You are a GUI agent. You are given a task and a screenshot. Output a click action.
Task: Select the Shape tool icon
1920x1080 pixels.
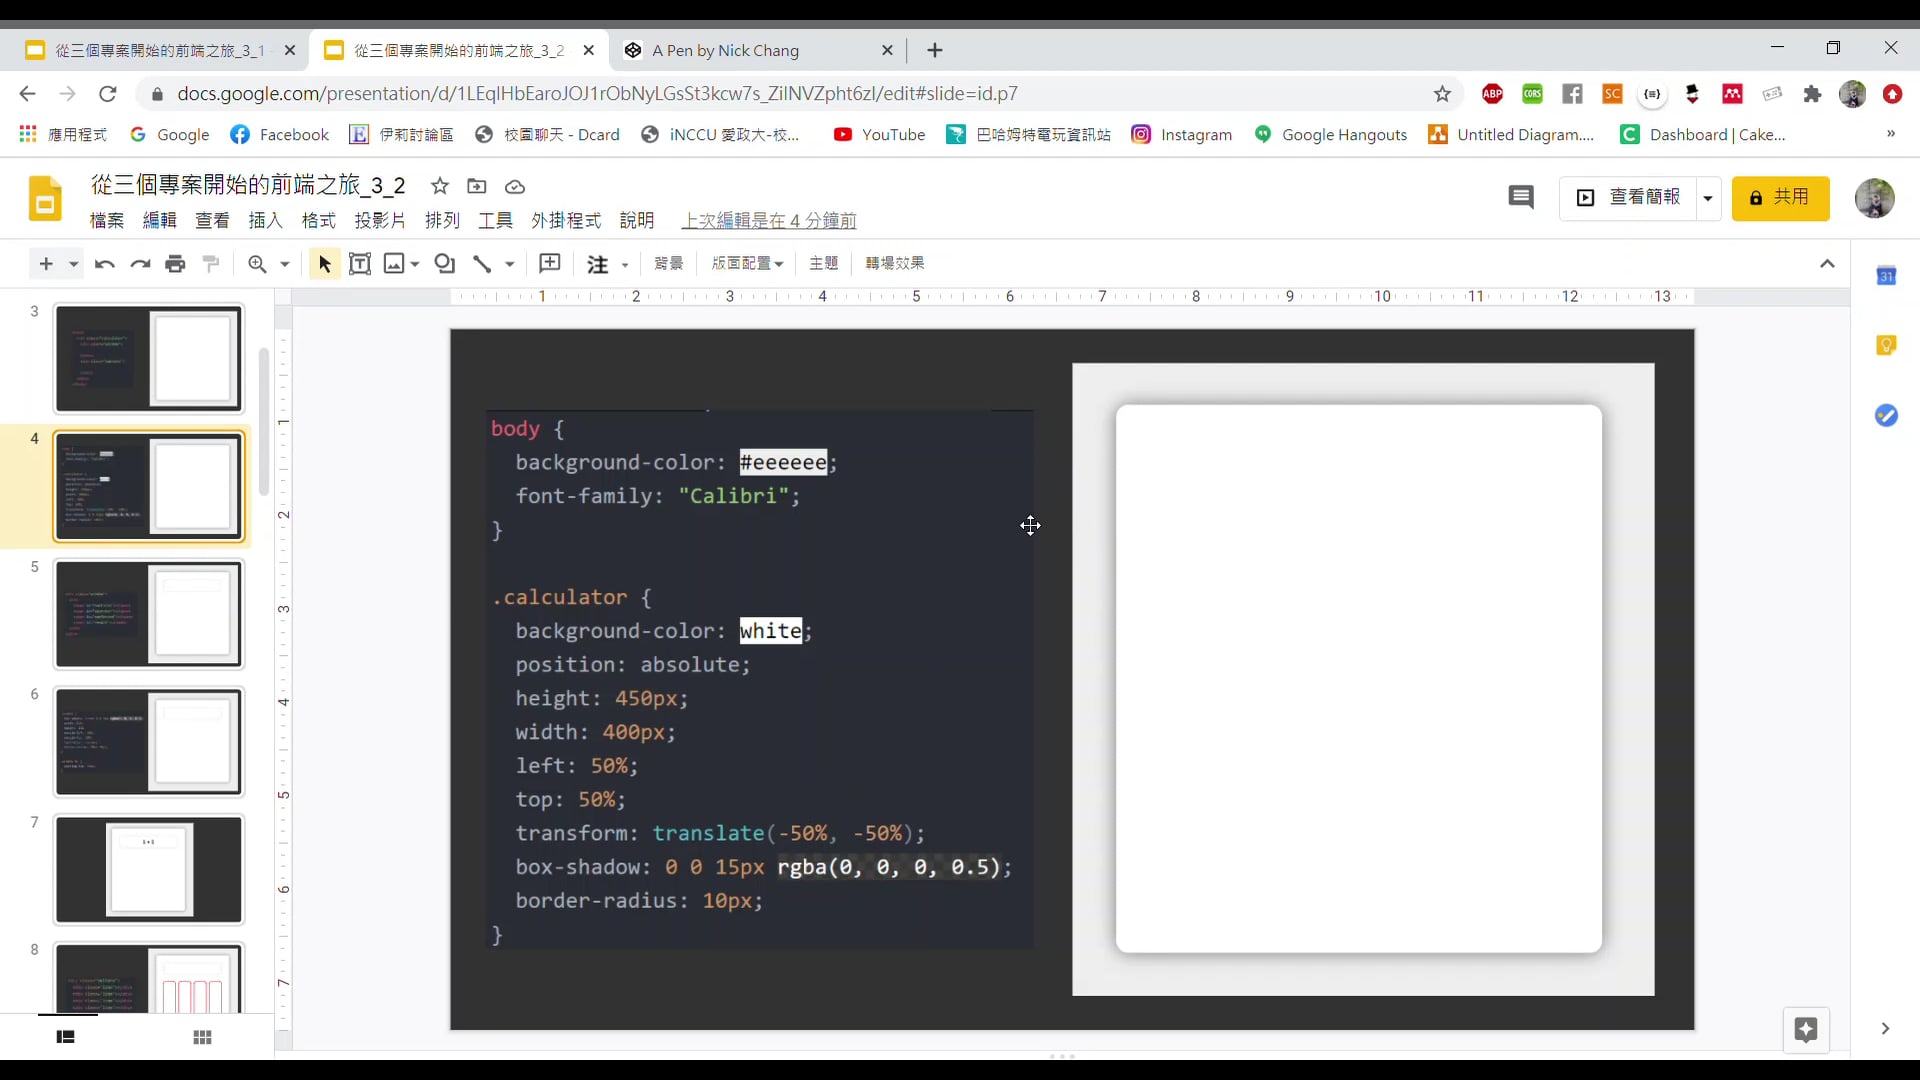(x=445, y=264)
